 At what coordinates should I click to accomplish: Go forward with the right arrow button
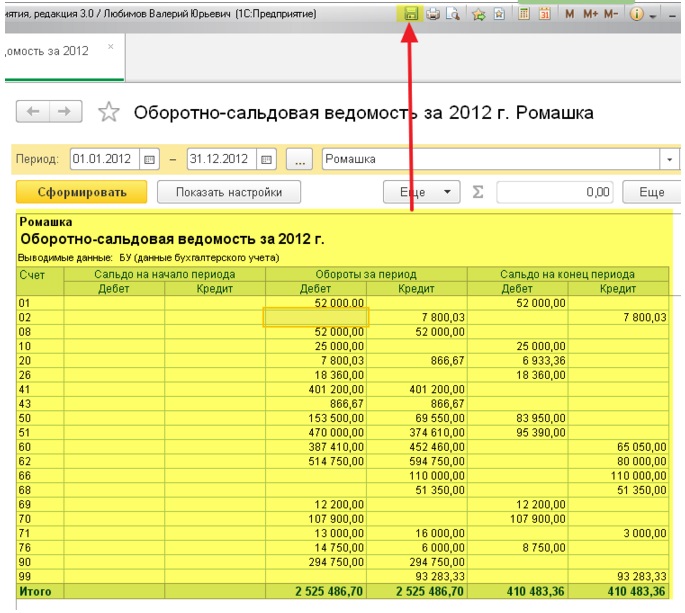coord(66,111)
